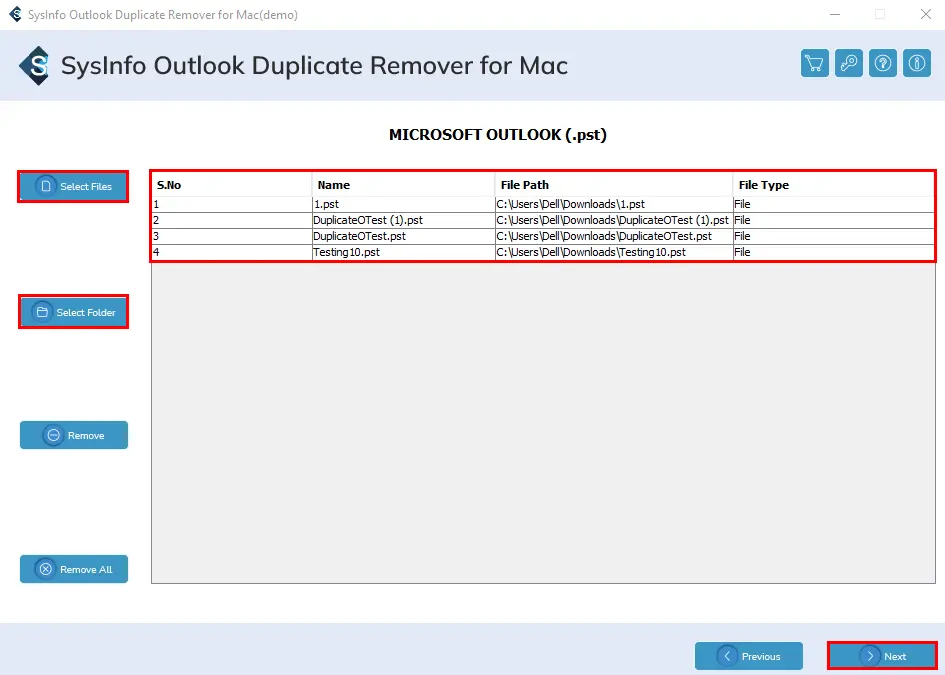This screenshot has height=675, width=945.
Task: Click serial number 4 cell
Action: 232,252
